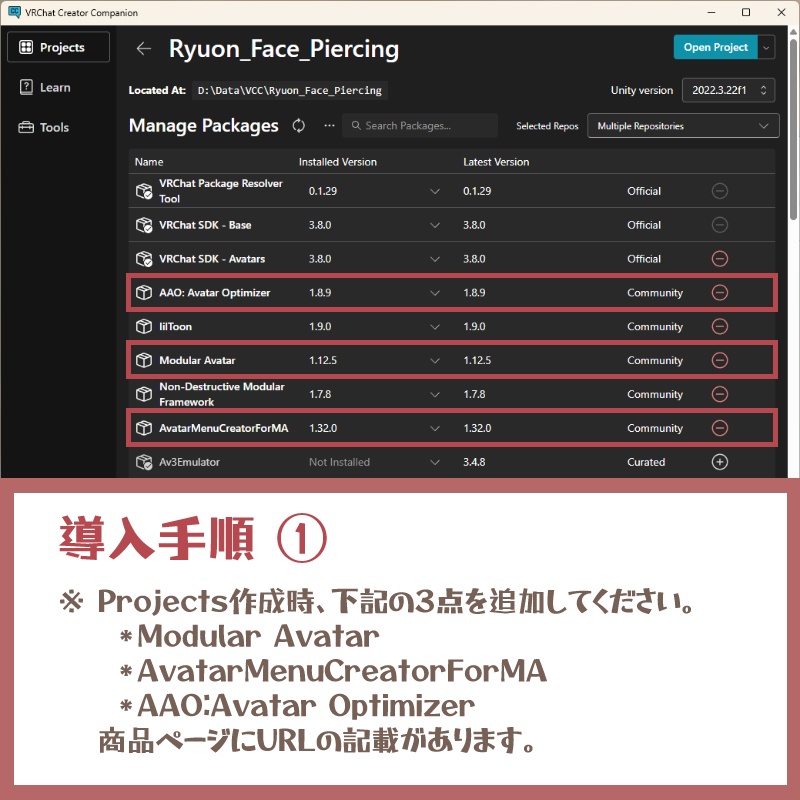This screenshot has width=800, height=800.
Task: Remove the AvatarMenuCreatorForMA package
Action: [x=719, y=428]
